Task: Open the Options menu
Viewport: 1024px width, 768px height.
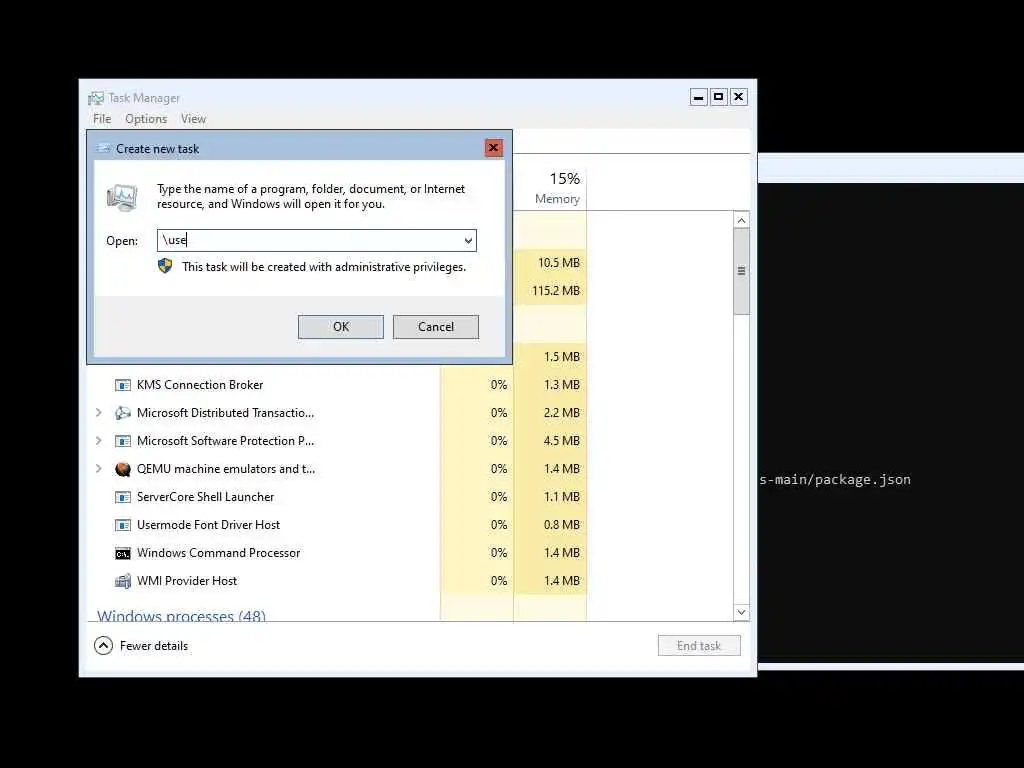Action: pos(146,119)
